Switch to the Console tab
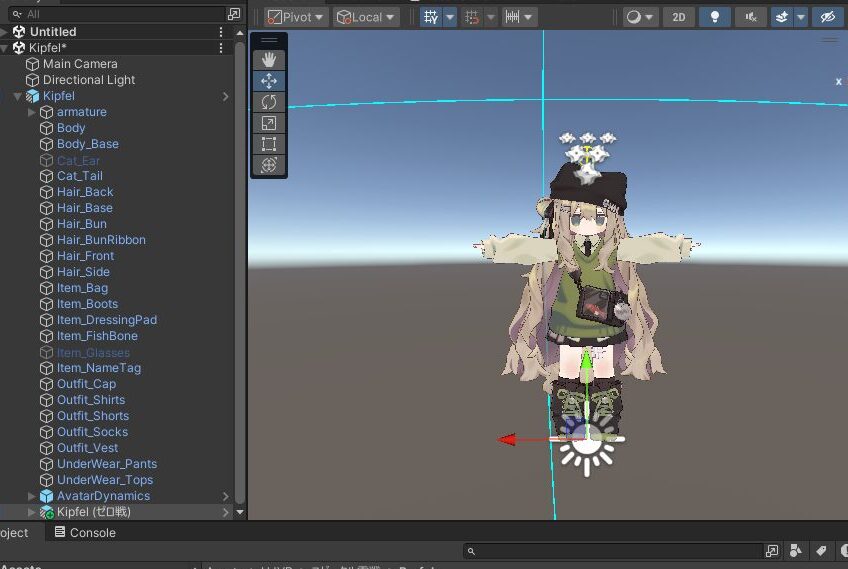 (83, 533)
